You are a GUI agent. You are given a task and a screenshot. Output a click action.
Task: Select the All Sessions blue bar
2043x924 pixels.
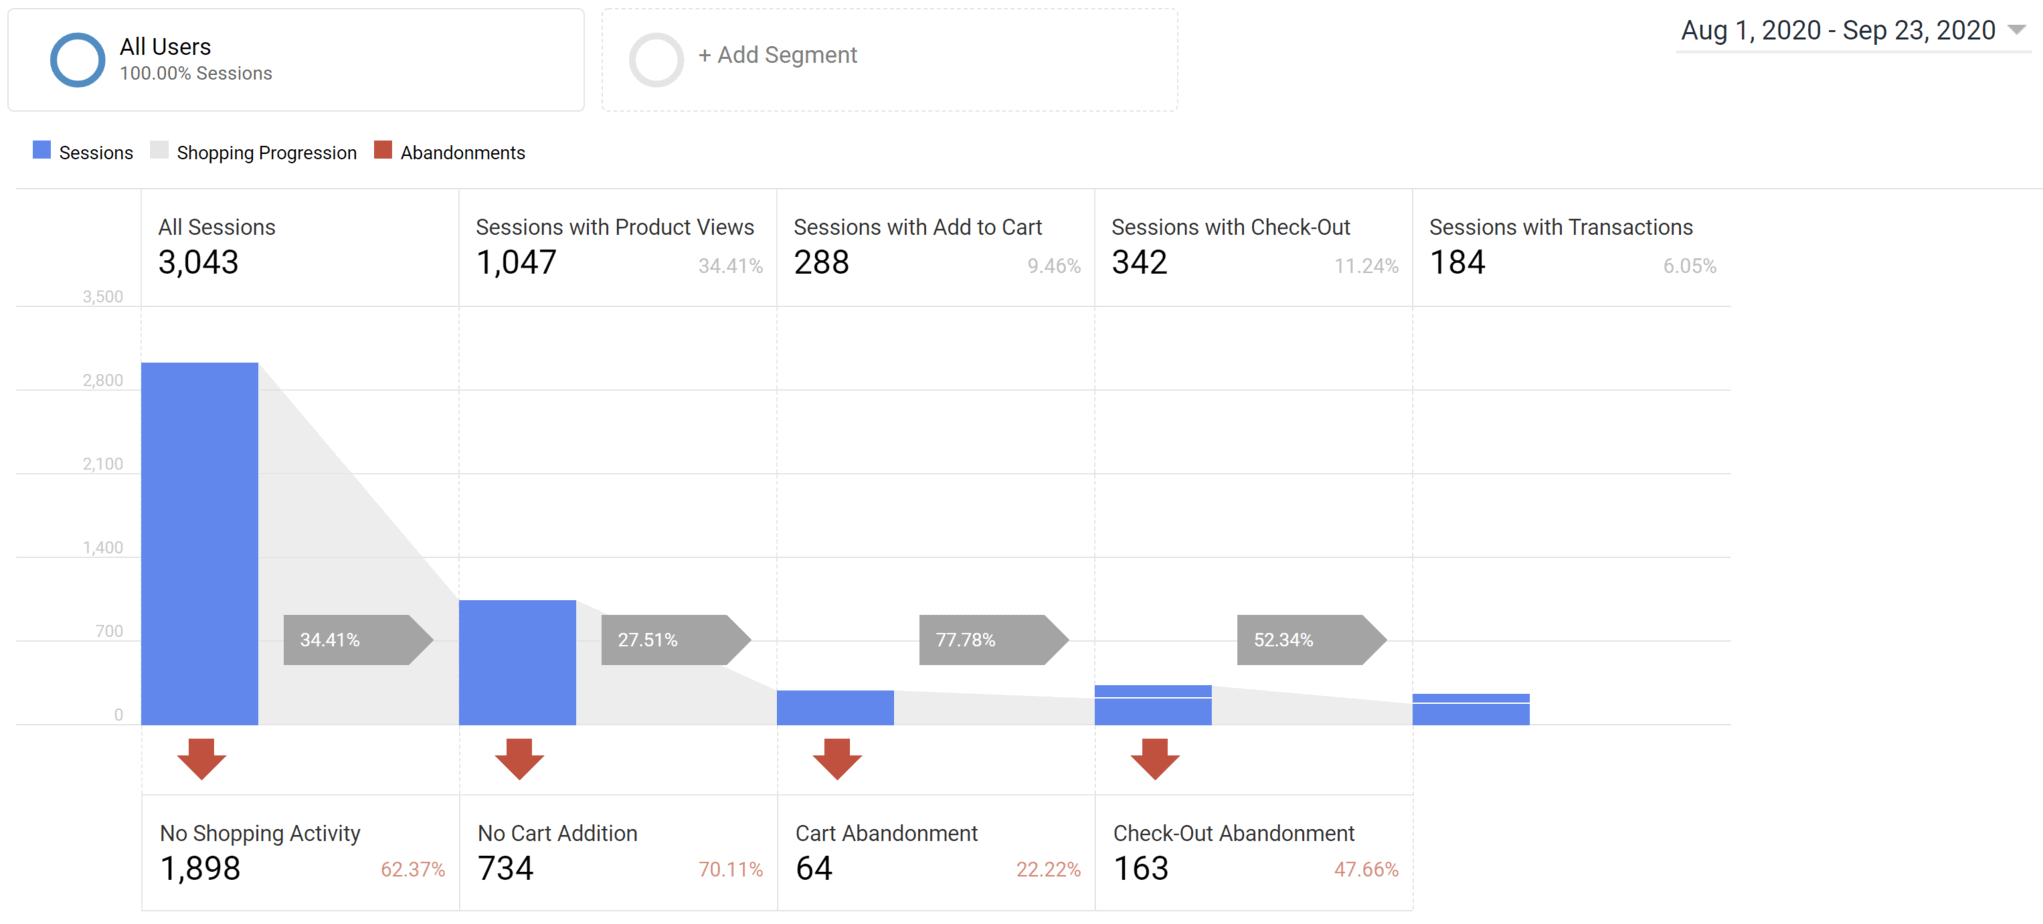tap(200, 544)
